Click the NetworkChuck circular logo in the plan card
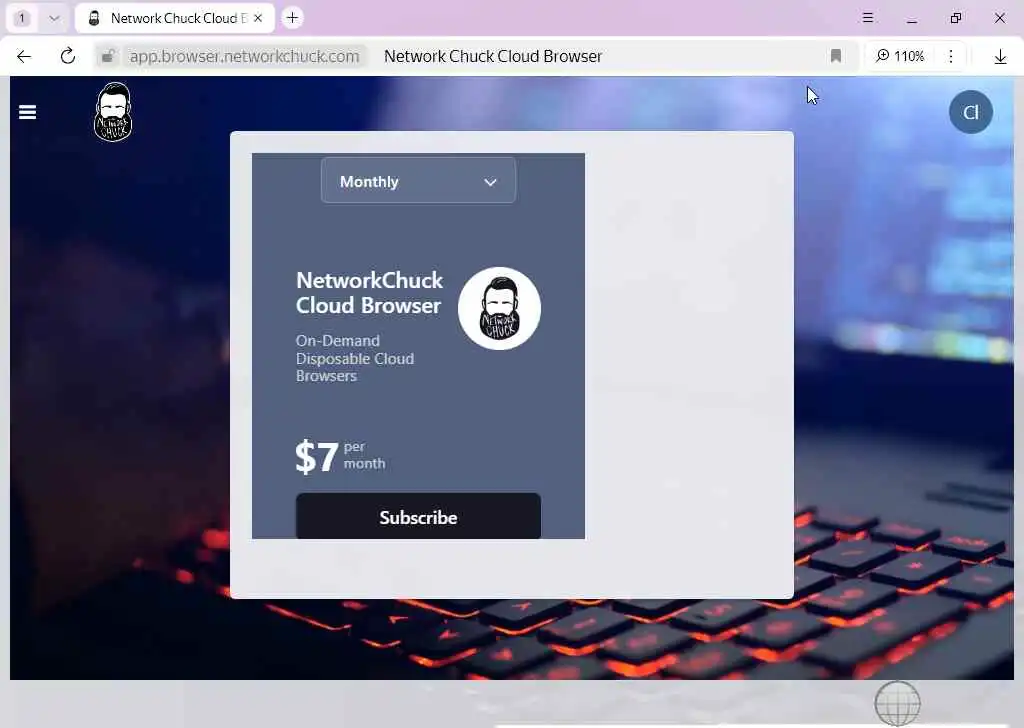 (499, 308)
